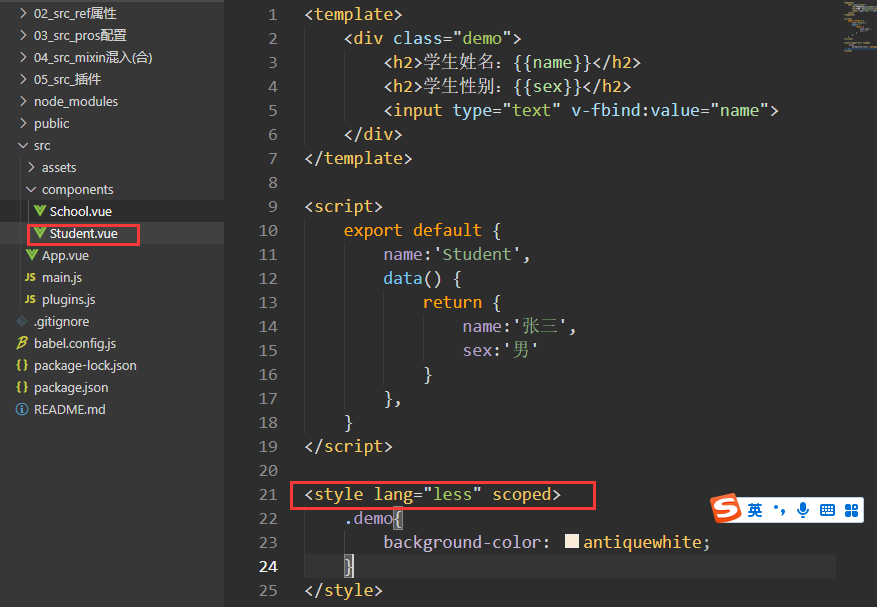This screenshot has width=877, height=607.
Task: Click the JS icon beside plugins.js
Action: tap(30, 299)
